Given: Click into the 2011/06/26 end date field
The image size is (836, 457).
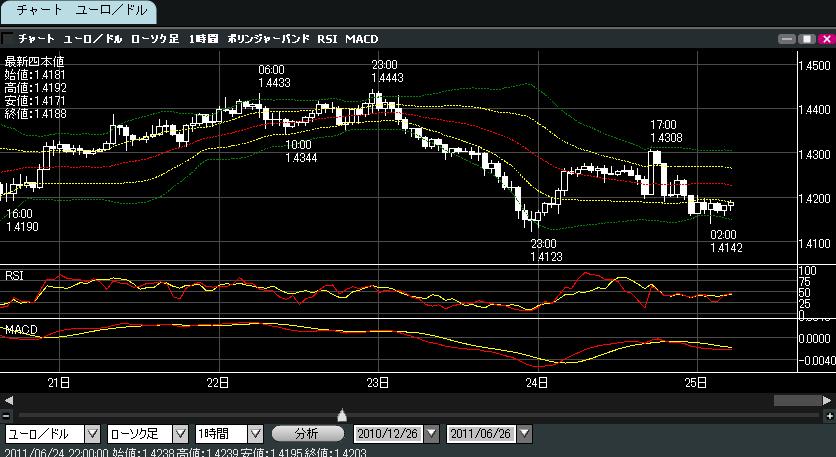Looking at the screenshot, I should tap(481, 434).
